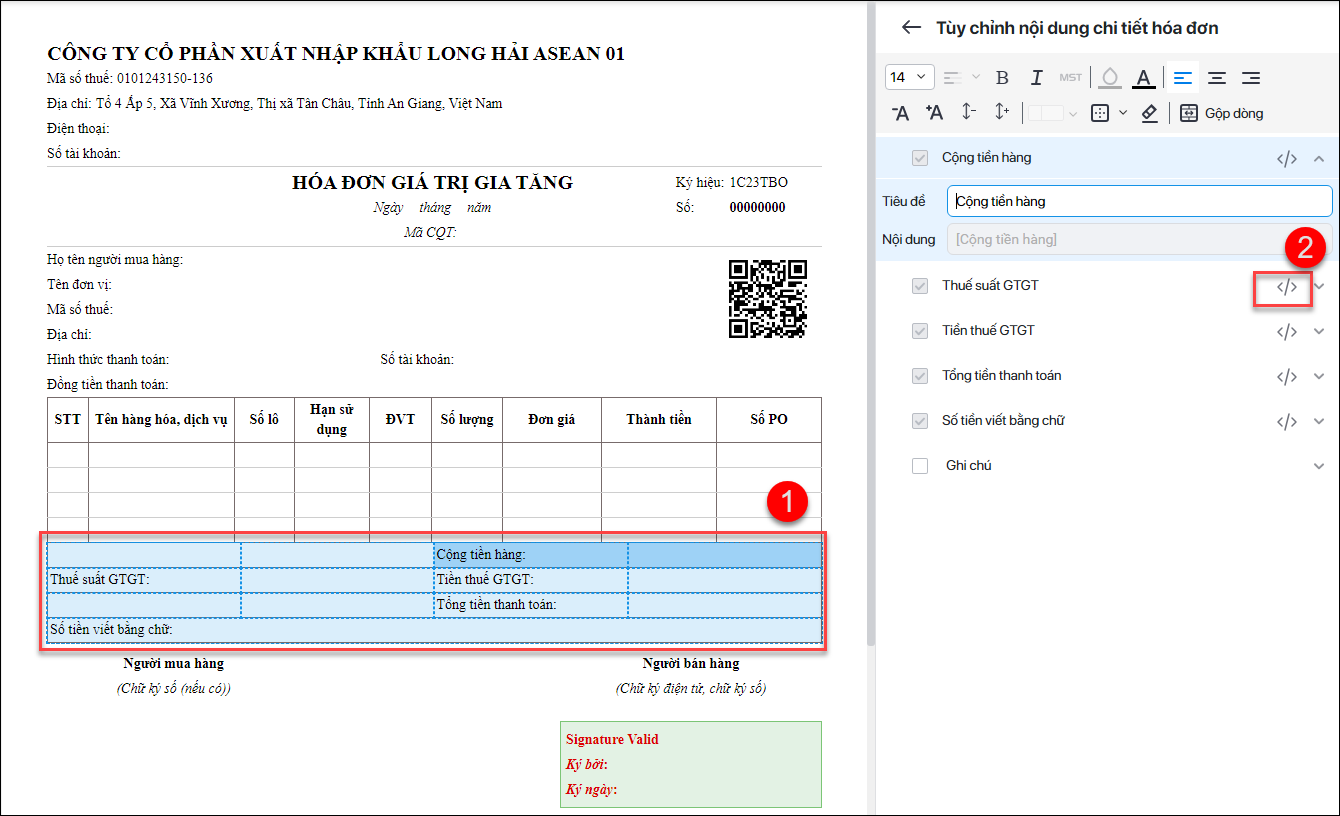Center align the text
This screenshot has height=816, width=1340.
coord(1217,78)
